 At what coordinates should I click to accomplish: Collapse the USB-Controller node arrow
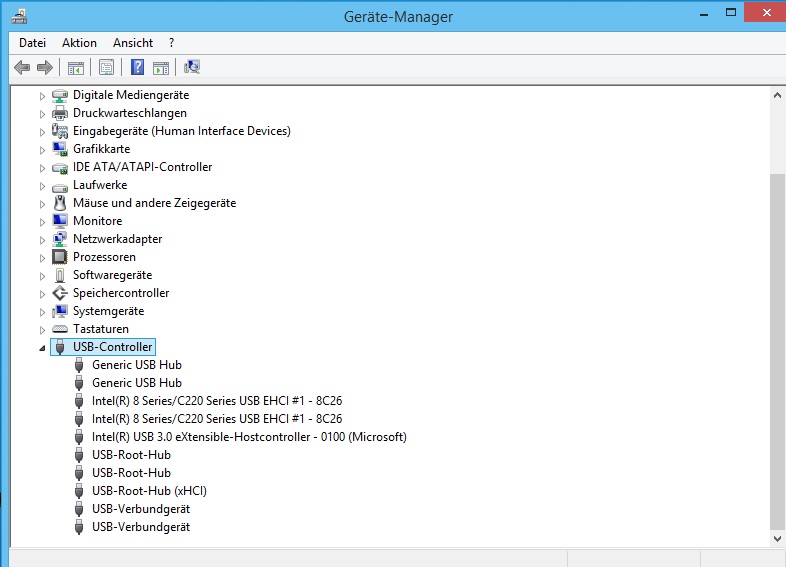[42, 348]
